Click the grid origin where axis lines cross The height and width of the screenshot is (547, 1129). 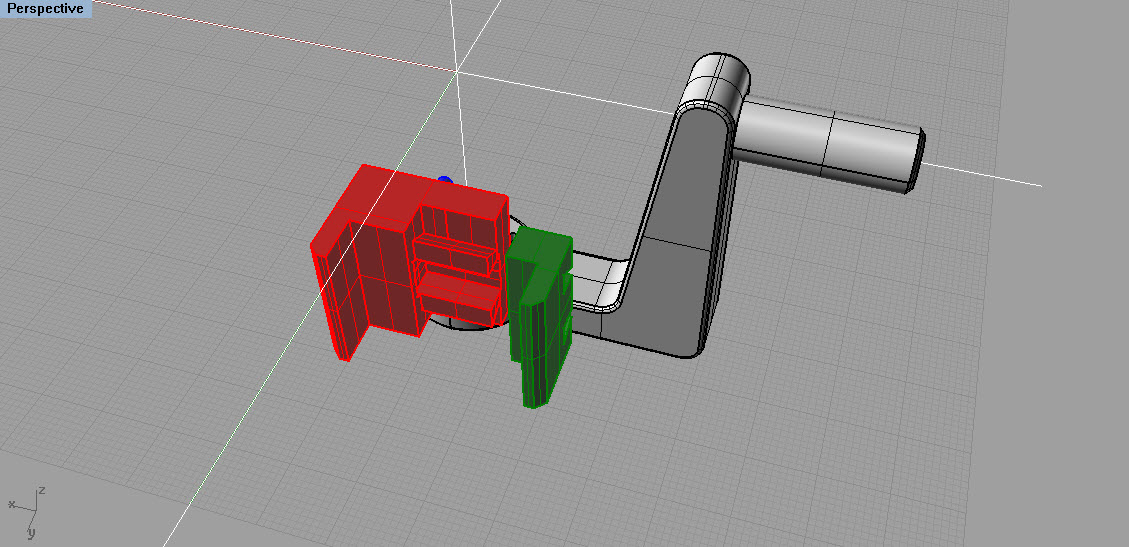click(457, 70)
